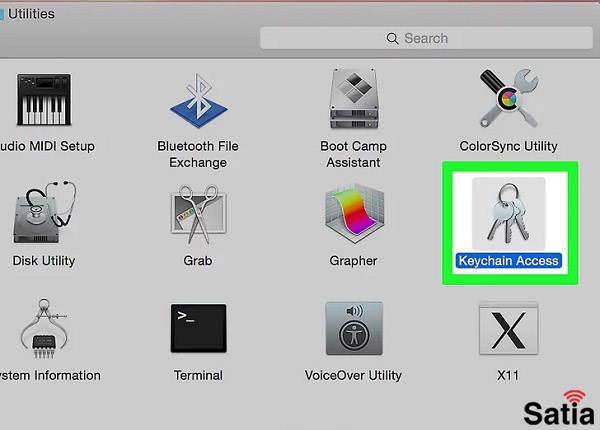Click the magnifying glass in search bar

[x=392, y=38]
